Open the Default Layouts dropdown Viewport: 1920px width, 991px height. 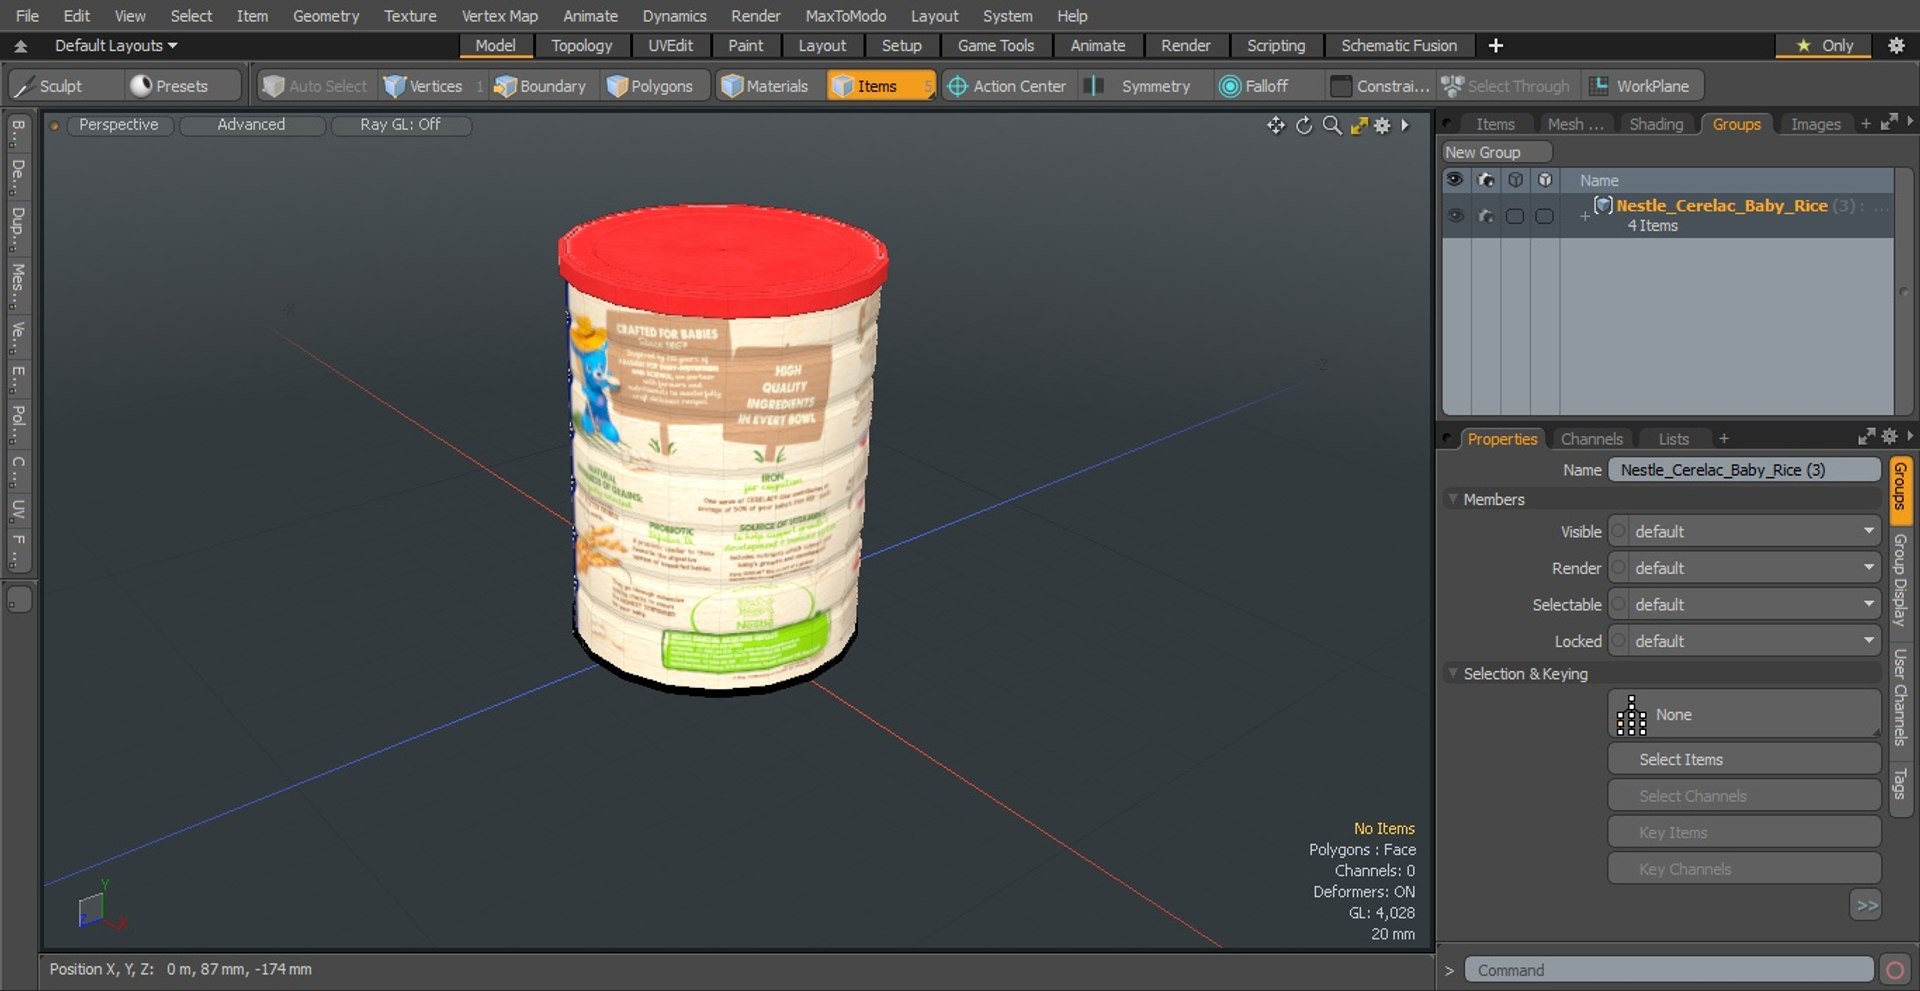coord(116,45)
